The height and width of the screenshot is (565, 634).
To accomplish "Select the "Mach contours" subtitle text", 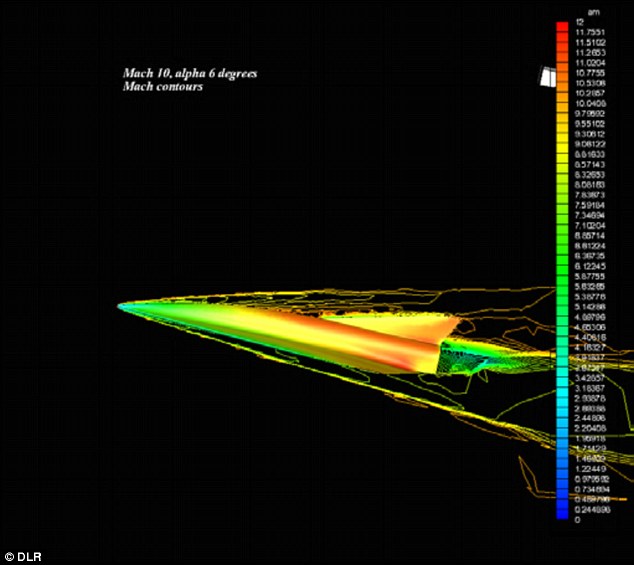I will coord(164,87).
